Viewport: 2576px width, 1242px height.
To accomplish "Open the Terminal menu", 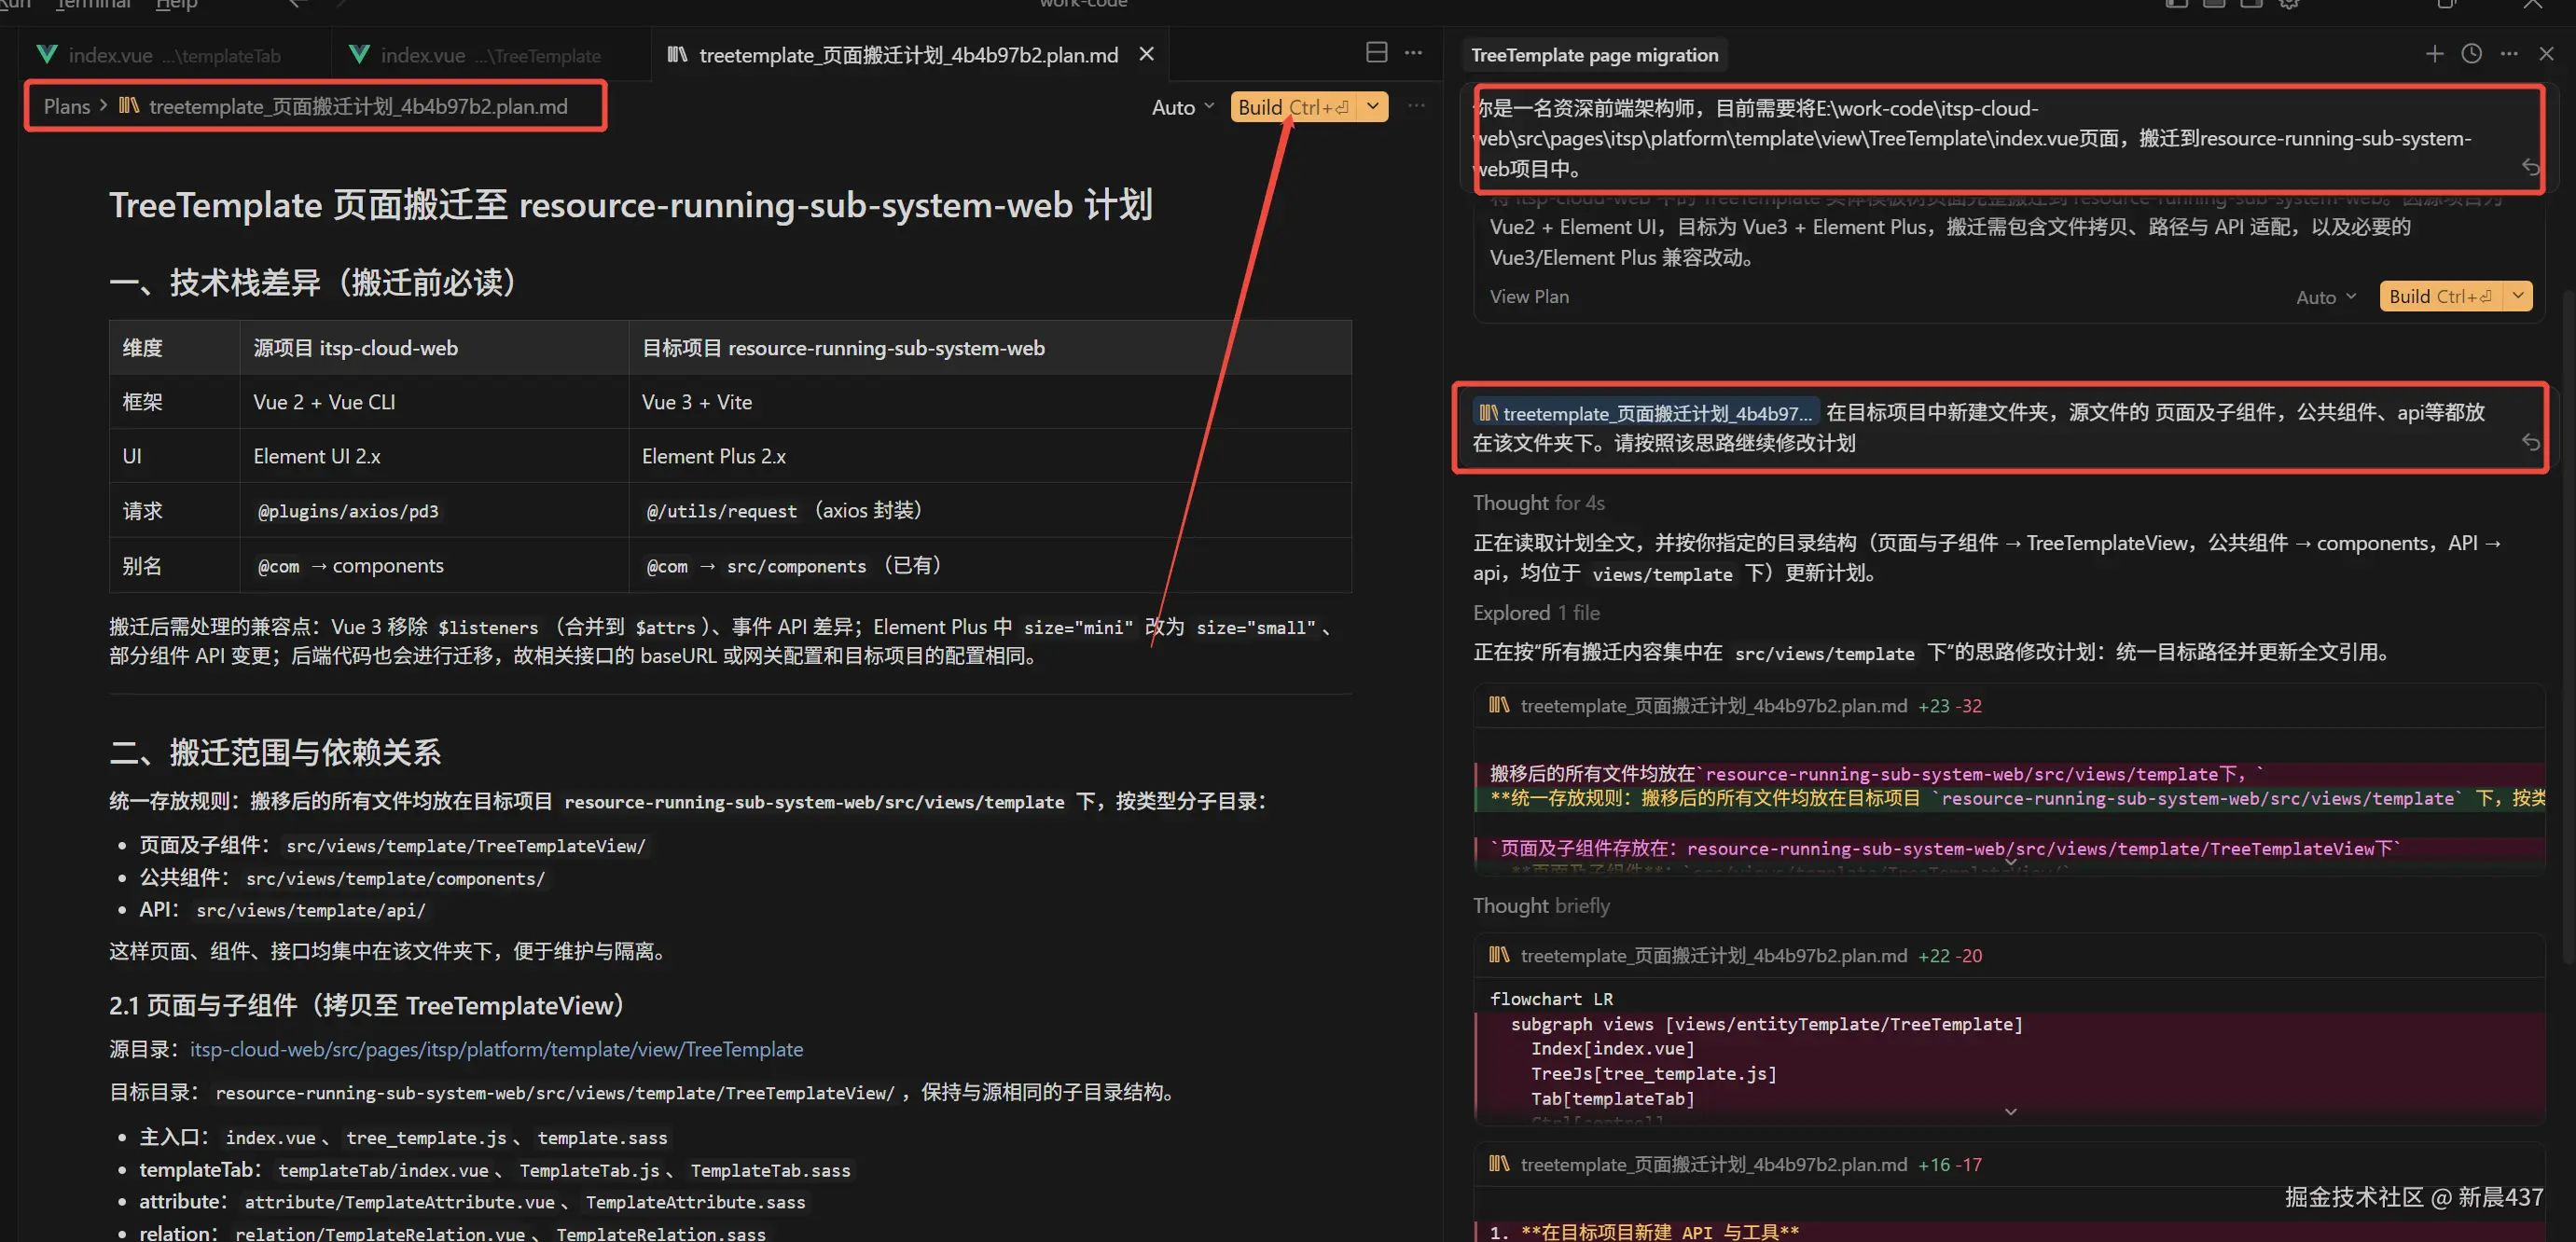I will [x=93, y=5].
